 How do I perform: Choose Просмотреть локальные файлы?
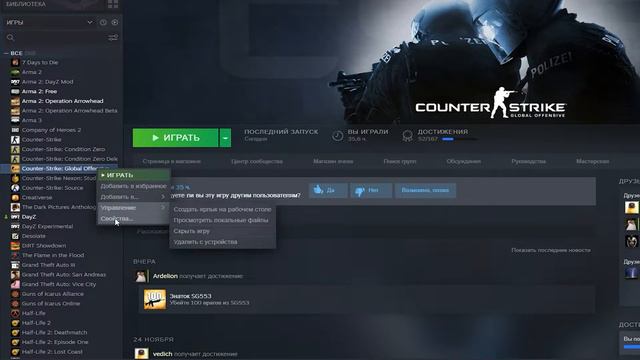click(x=222, y=220)
